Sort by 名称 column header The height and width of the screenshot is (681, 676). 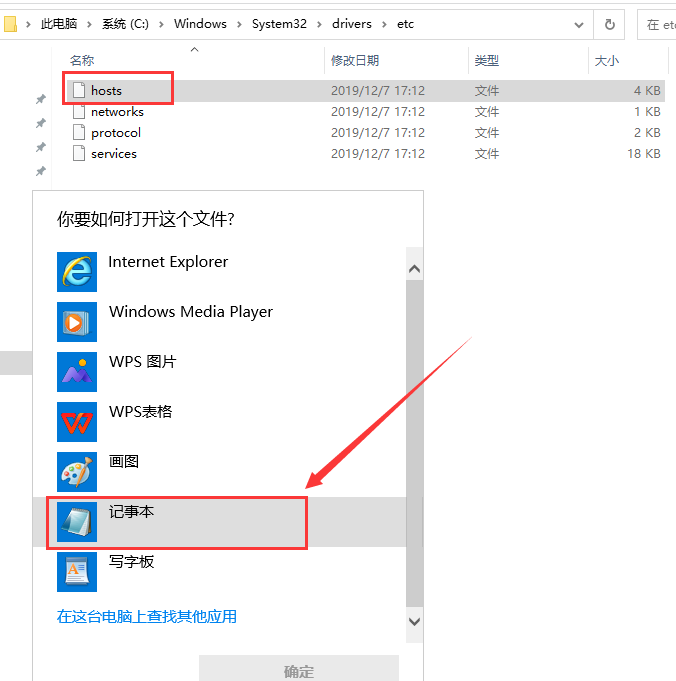[x=82, y=60]
